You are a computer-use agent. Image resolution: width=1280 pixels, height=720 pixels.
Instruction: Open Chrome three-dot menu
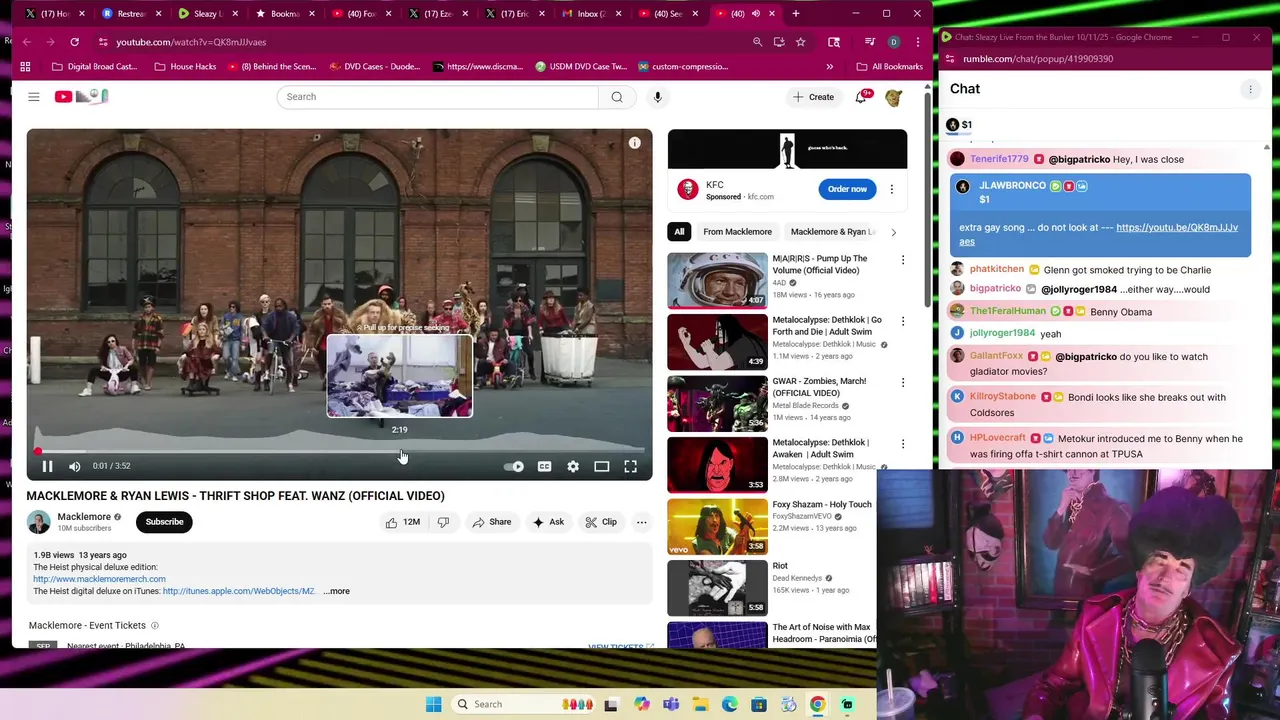[917, 42]
